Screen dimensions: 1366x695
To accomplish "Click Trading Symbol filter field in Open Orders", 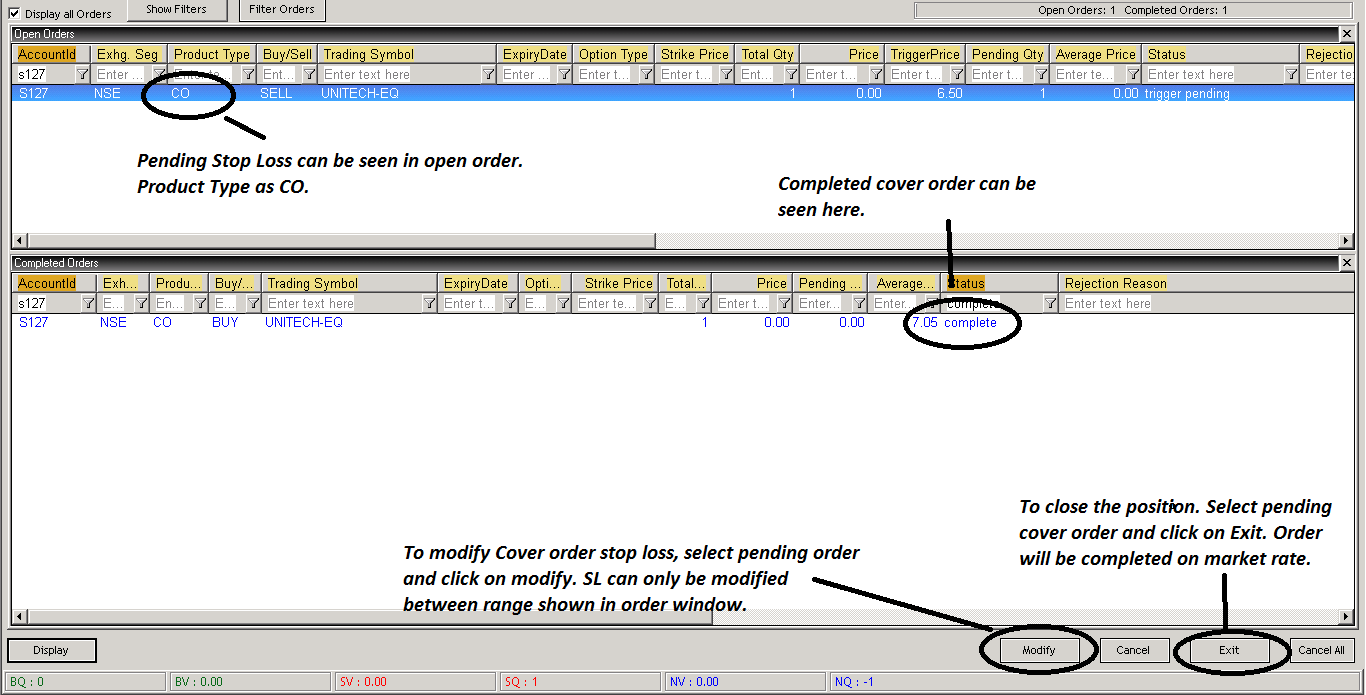I will point(400,74).
